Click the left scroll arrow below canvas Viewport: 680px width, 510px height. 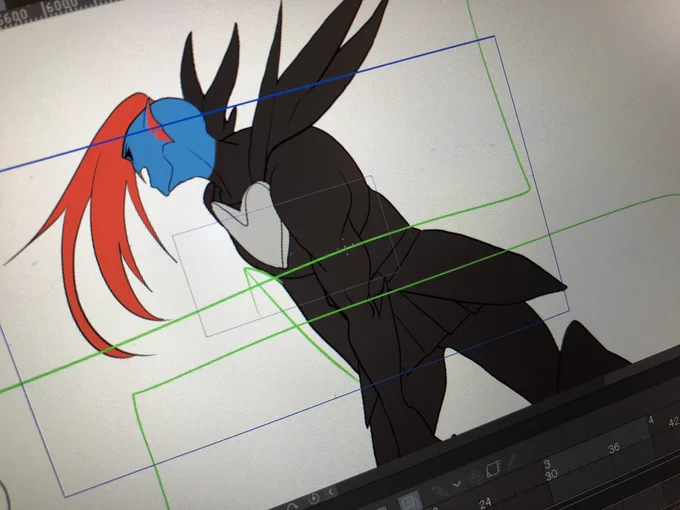tap(331, 492)
